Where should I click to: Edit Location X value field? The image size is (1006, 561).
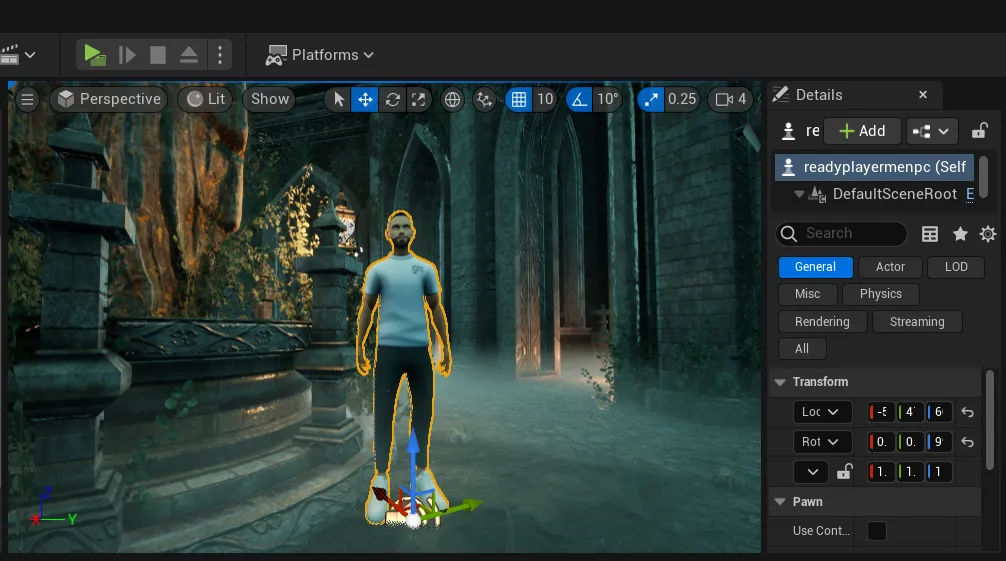881,412
